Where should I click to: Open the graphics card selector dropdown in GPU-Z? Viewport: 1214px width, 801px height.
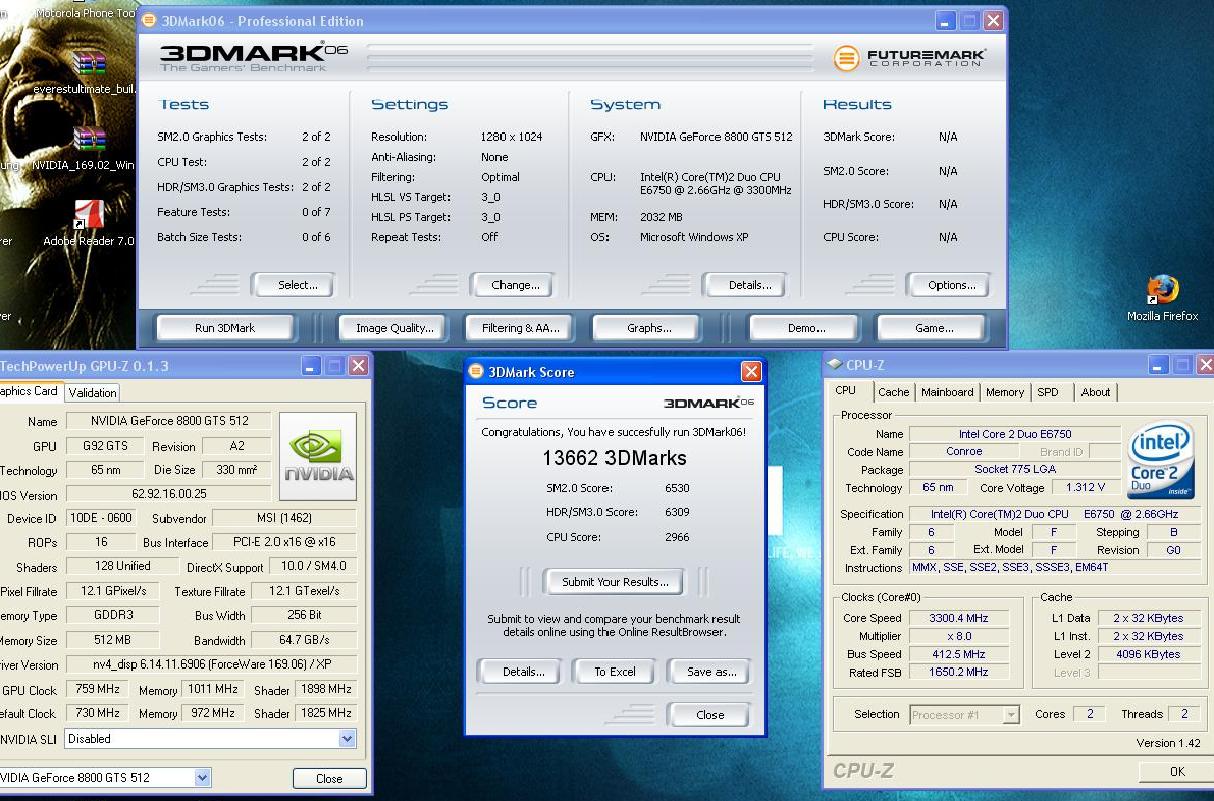point(202,777)
